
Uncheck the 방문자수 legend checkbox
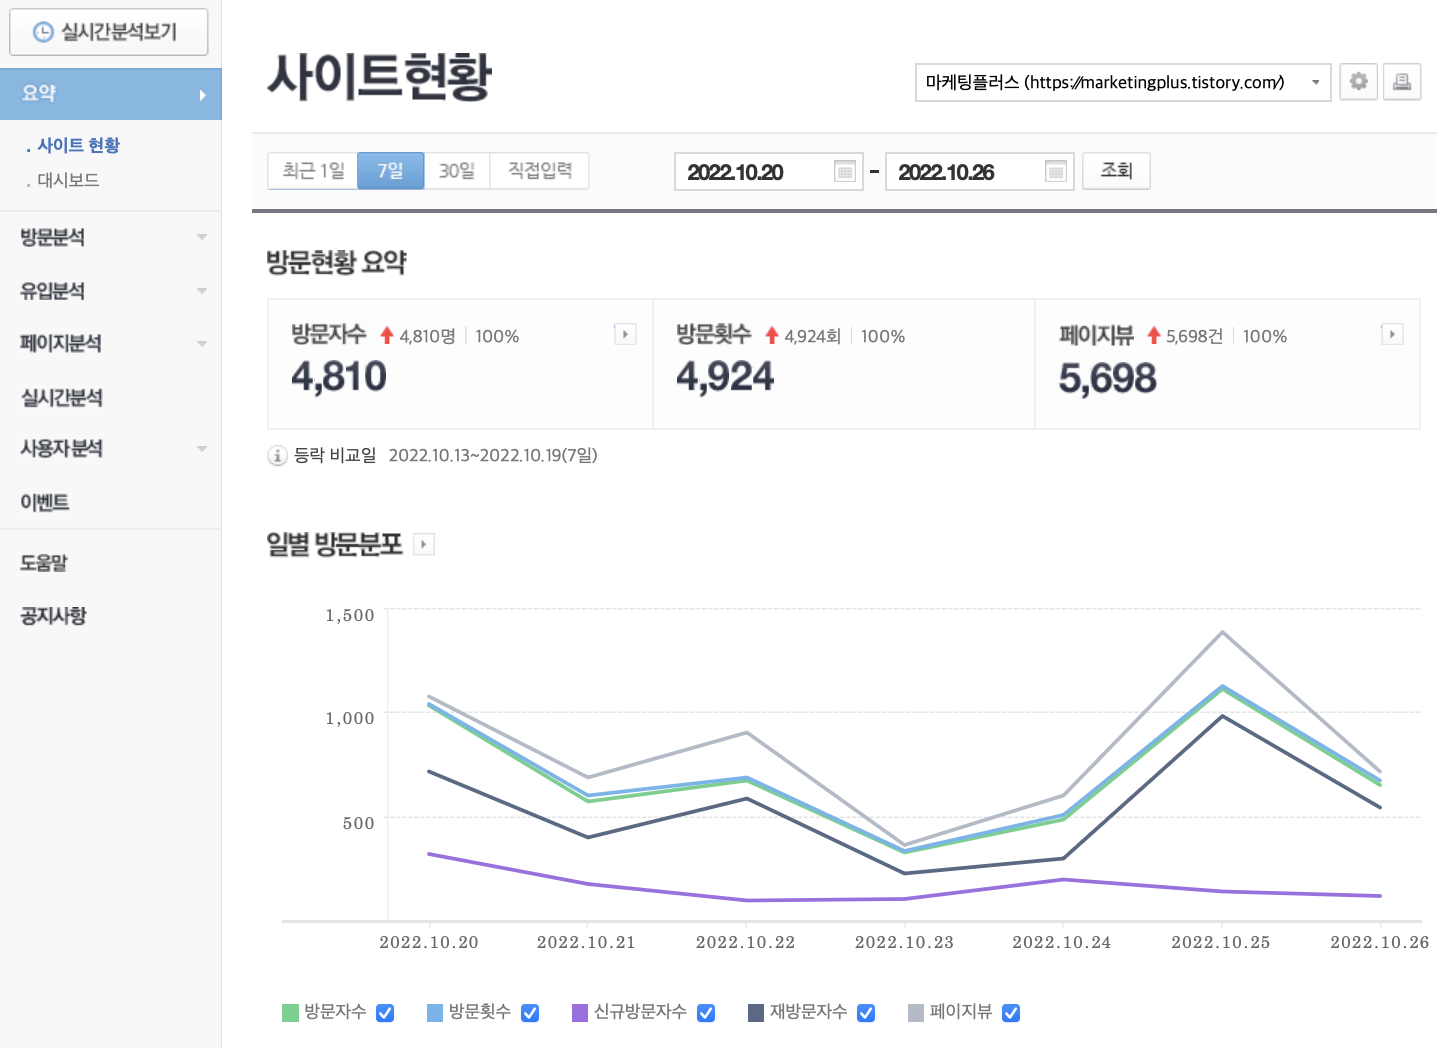(384, 1012)
